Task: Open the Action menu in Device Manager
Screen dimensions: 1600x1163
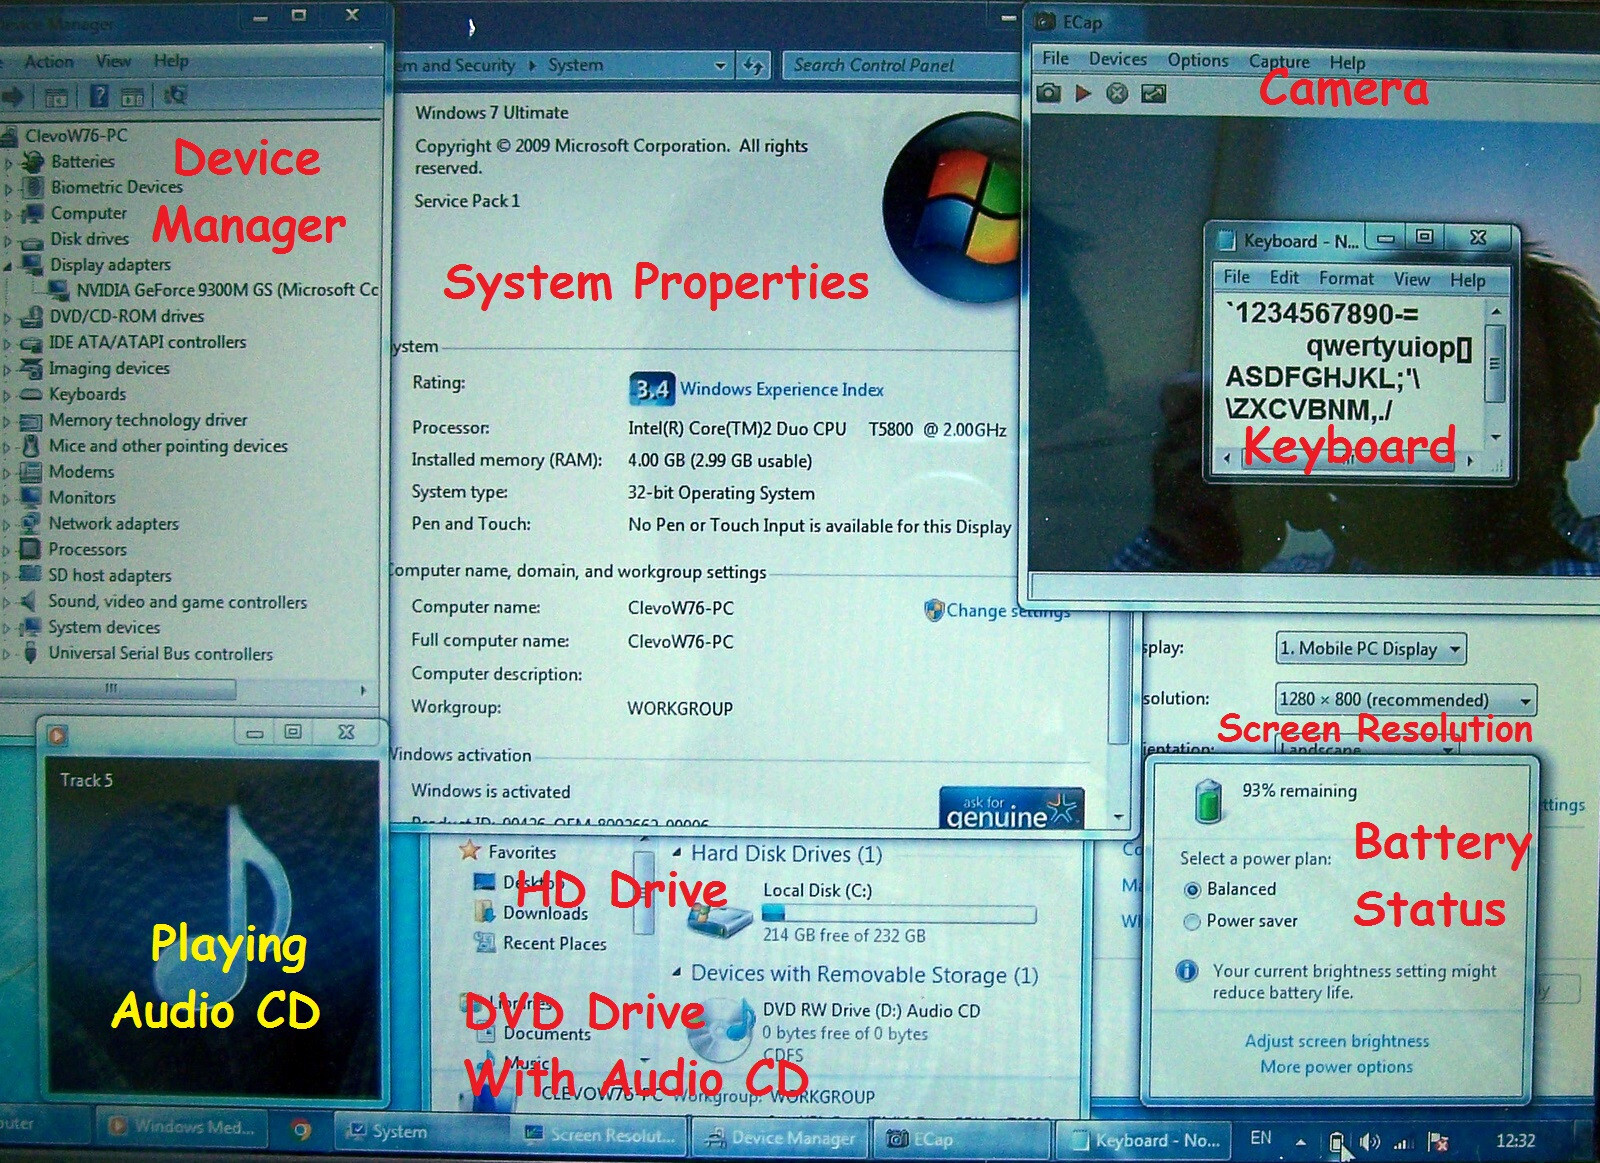Action: click(49, 61)
